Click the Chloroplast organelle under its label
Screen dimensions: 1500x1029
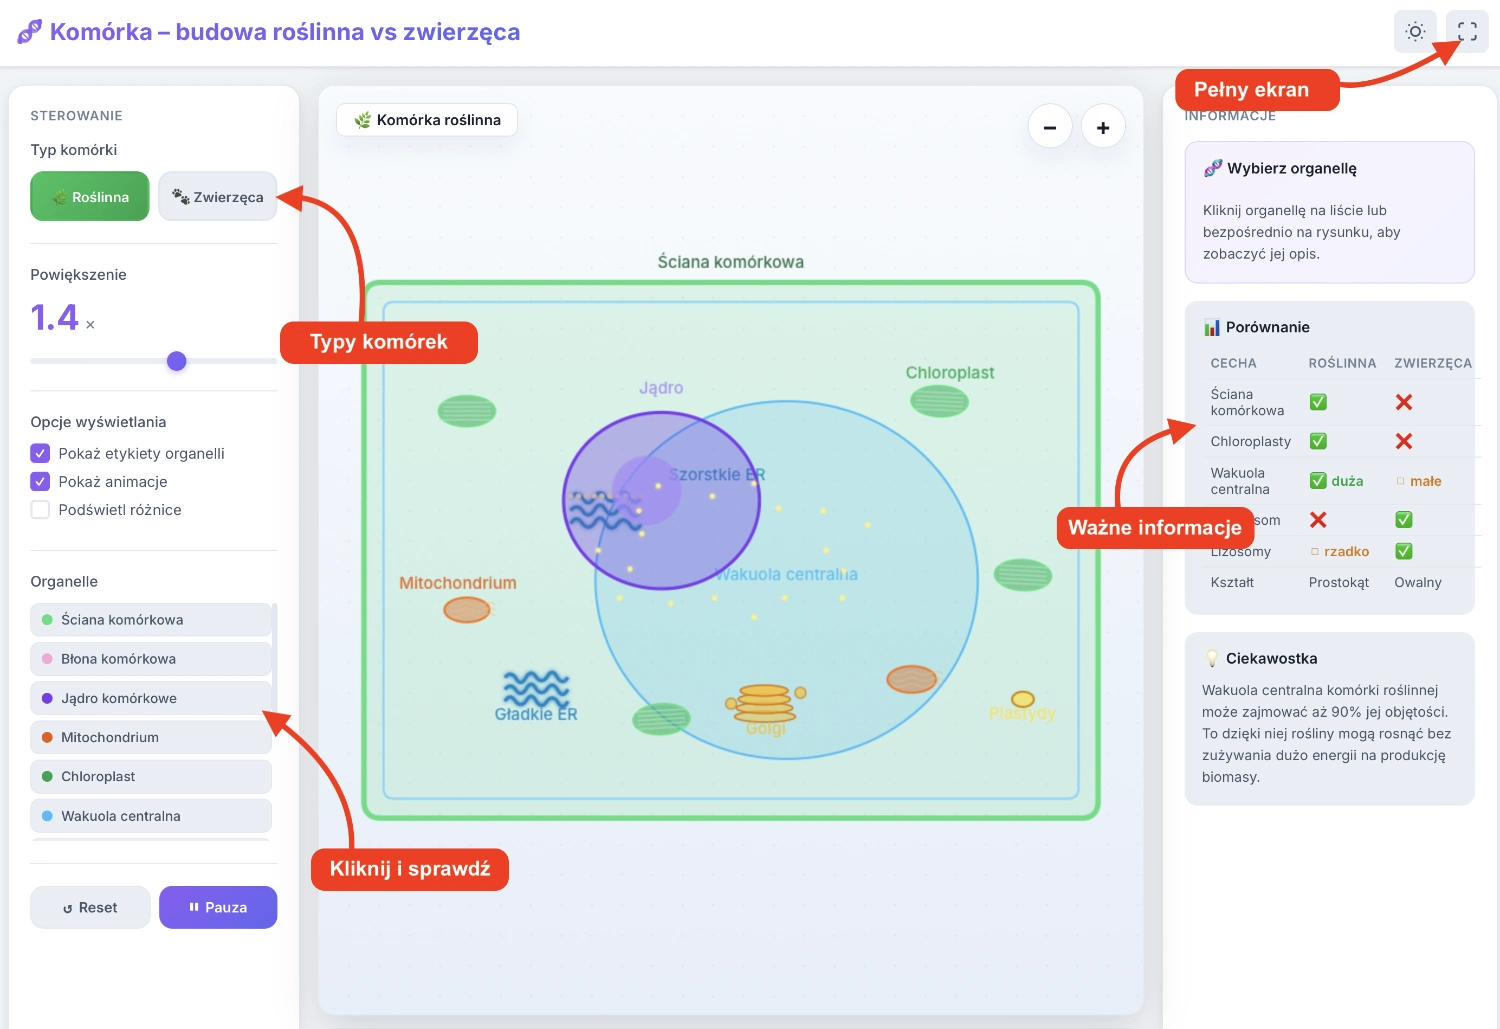point(939,401)
